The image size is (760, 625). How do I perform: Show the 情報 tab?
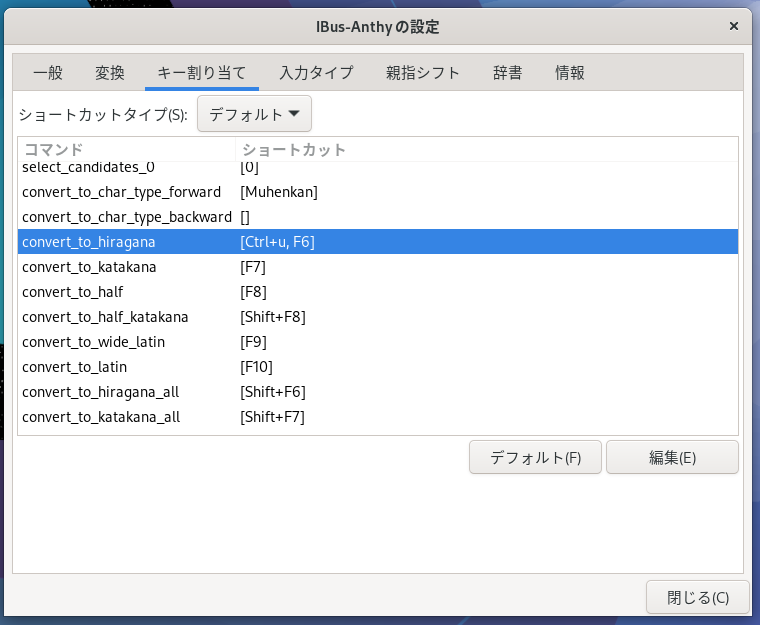[x=570, y=73]
